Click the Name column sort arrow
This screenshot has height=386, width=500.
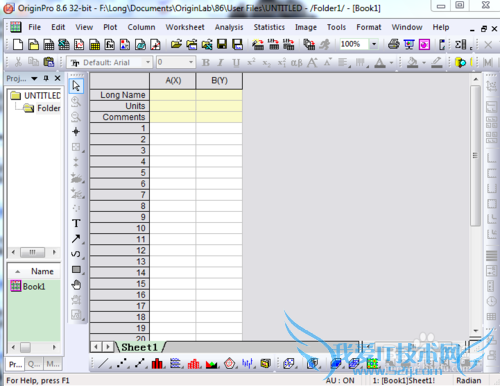18,272
